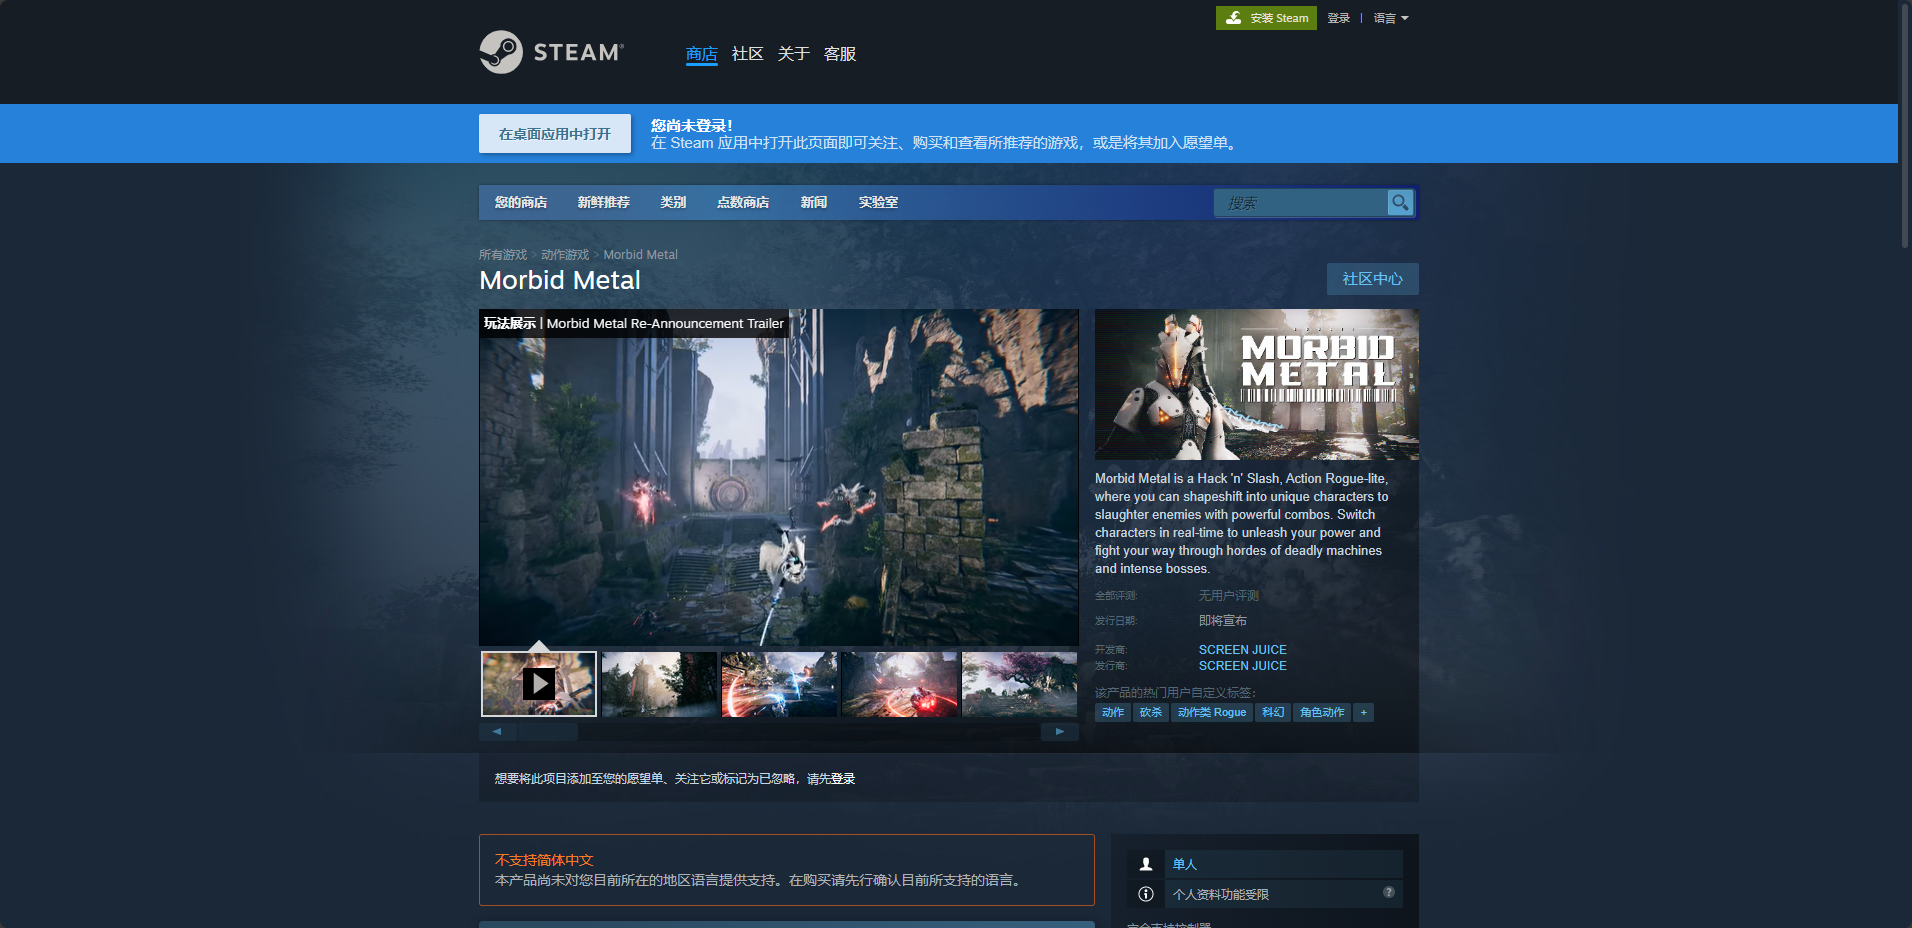Go to the 社区 header tab
This screenshot has height=928, width=1912.
point(748,54)
